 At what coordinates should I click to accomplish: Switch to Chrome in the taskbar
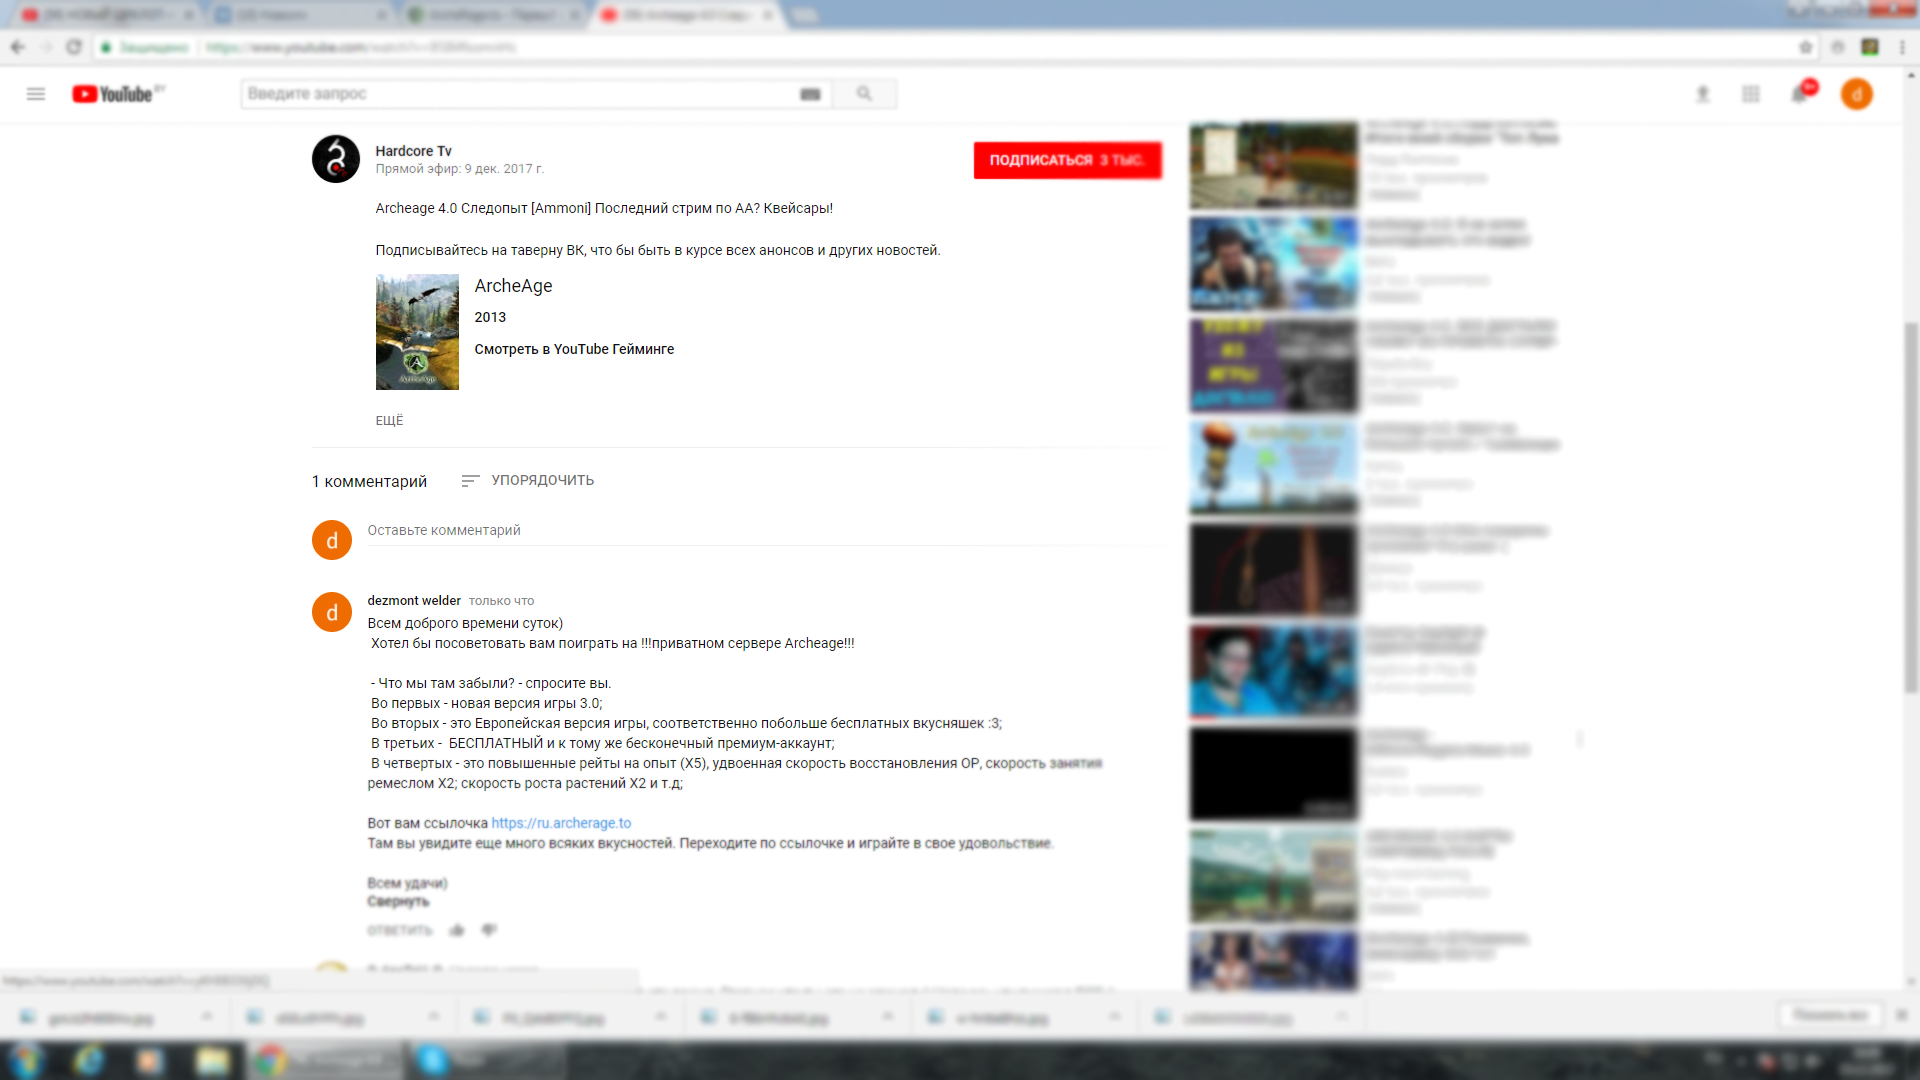pyautogui.click(x=325, y=1060)
